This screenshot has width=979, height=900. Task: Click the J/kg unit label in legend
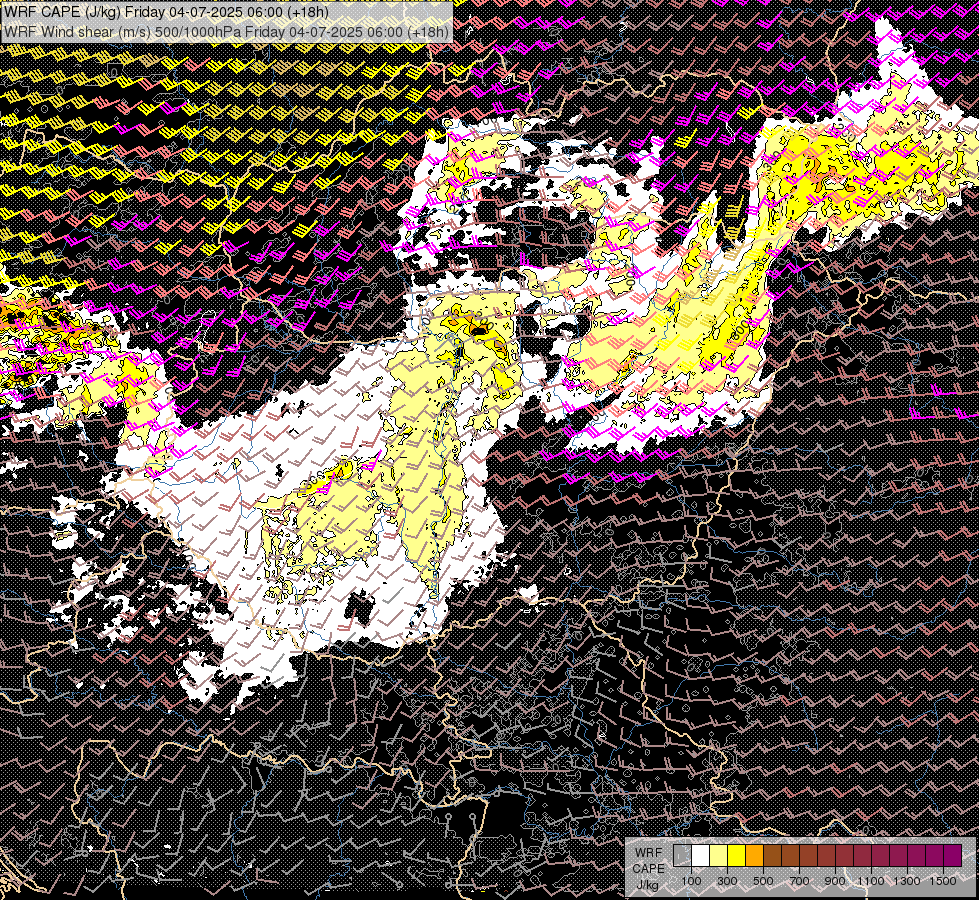(647, 885)
